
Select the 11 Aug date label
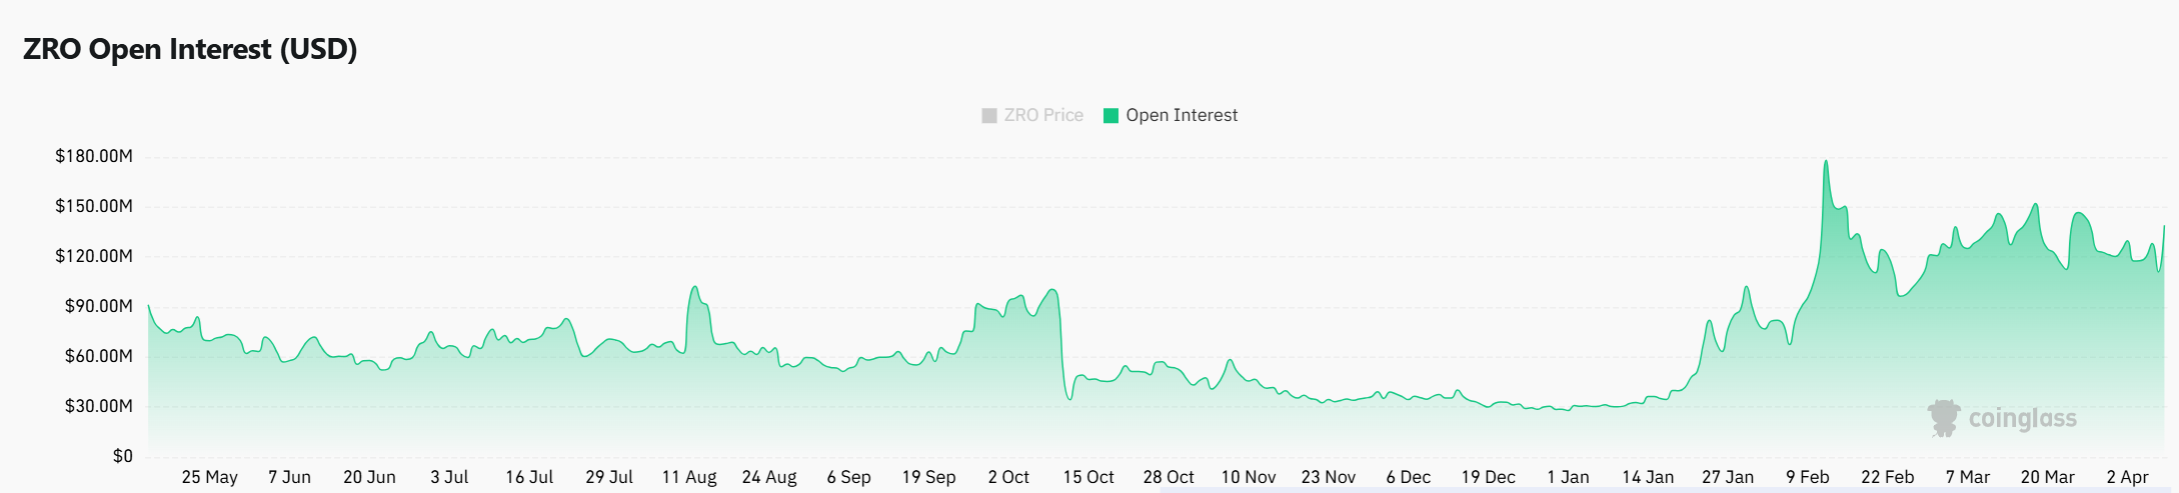tap(689, 477)
